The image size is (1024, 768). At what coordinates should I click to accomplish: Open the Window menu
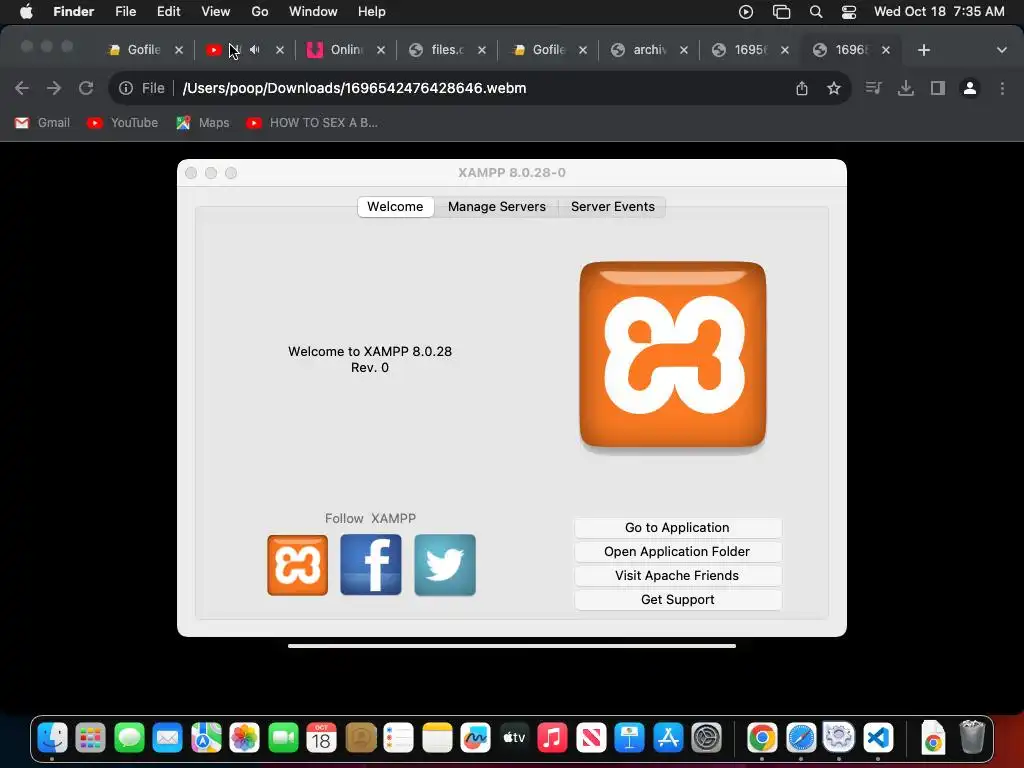[x=313, y=12]
